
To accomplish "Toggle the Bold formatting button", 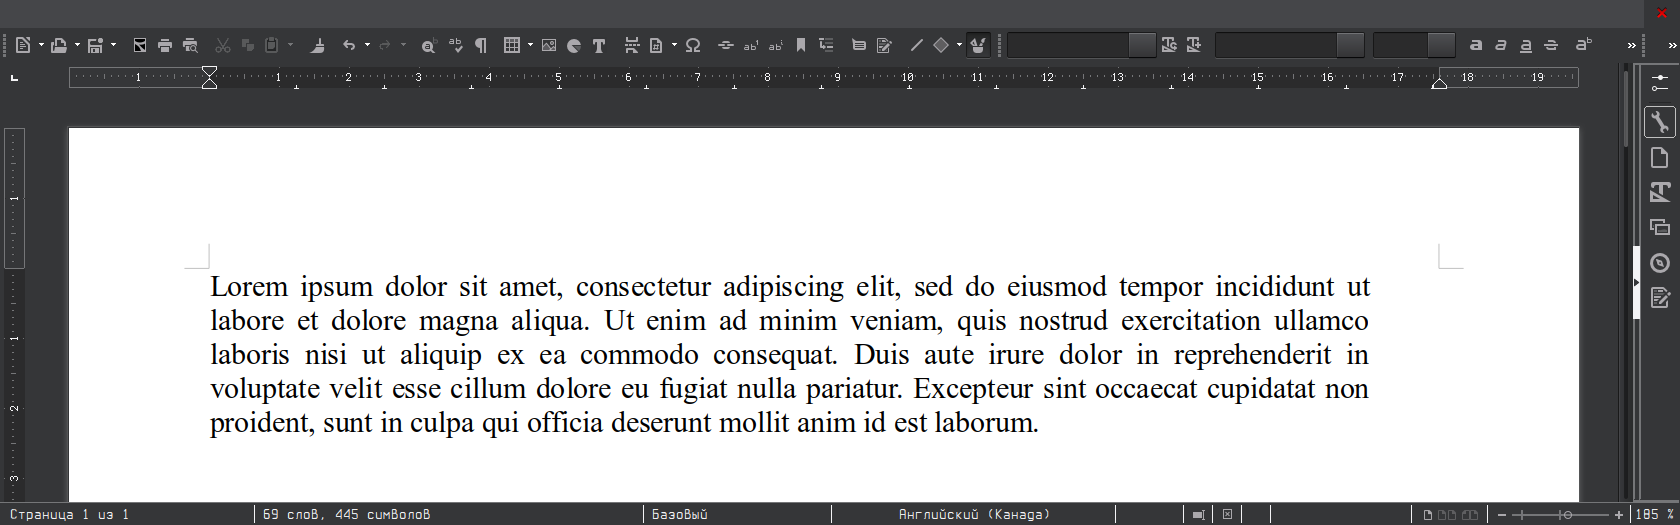I will 1476,45.
